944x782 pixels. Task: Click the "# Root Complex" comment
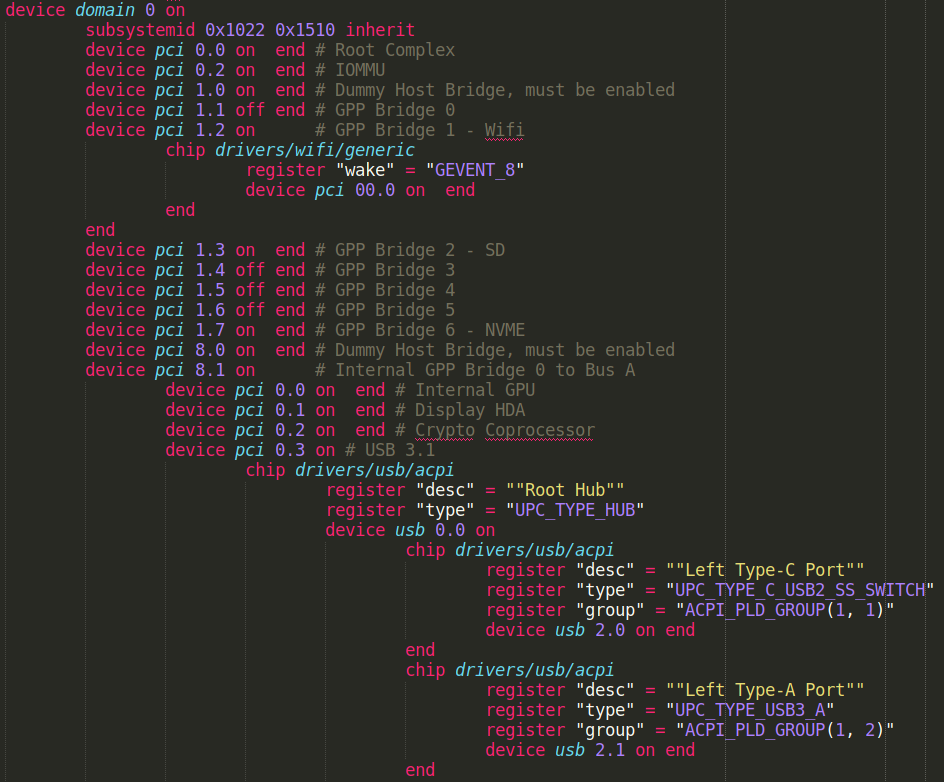(385, 50)
